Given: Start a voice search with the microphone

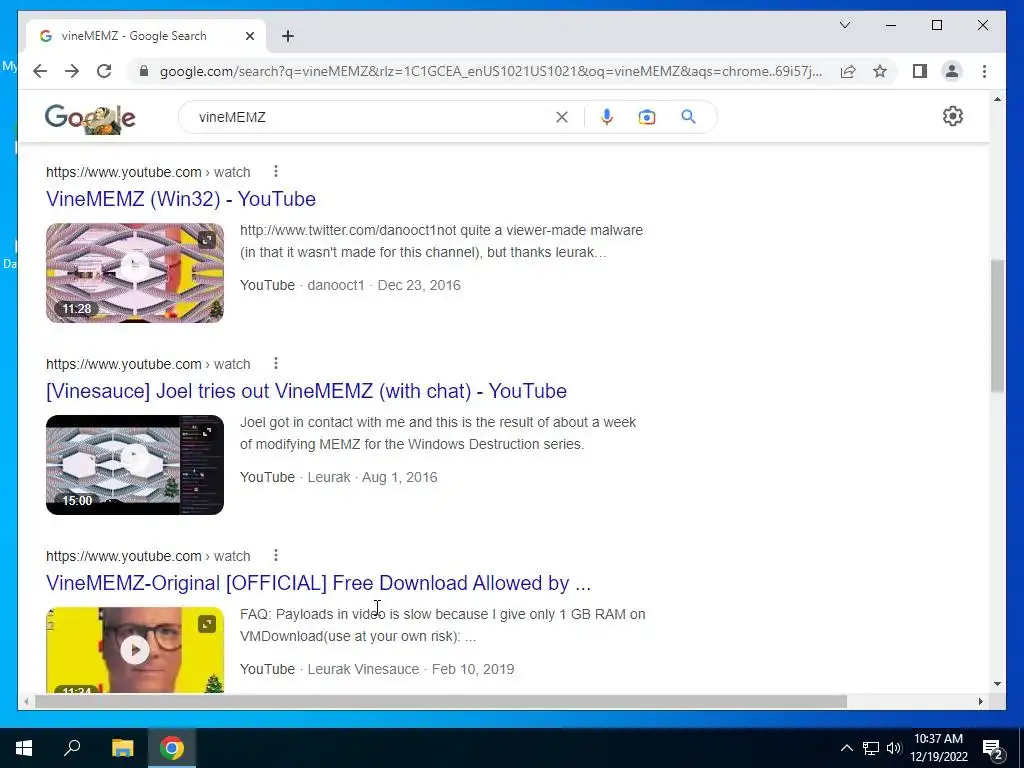Looking at the screenshot, I should 607,117.
